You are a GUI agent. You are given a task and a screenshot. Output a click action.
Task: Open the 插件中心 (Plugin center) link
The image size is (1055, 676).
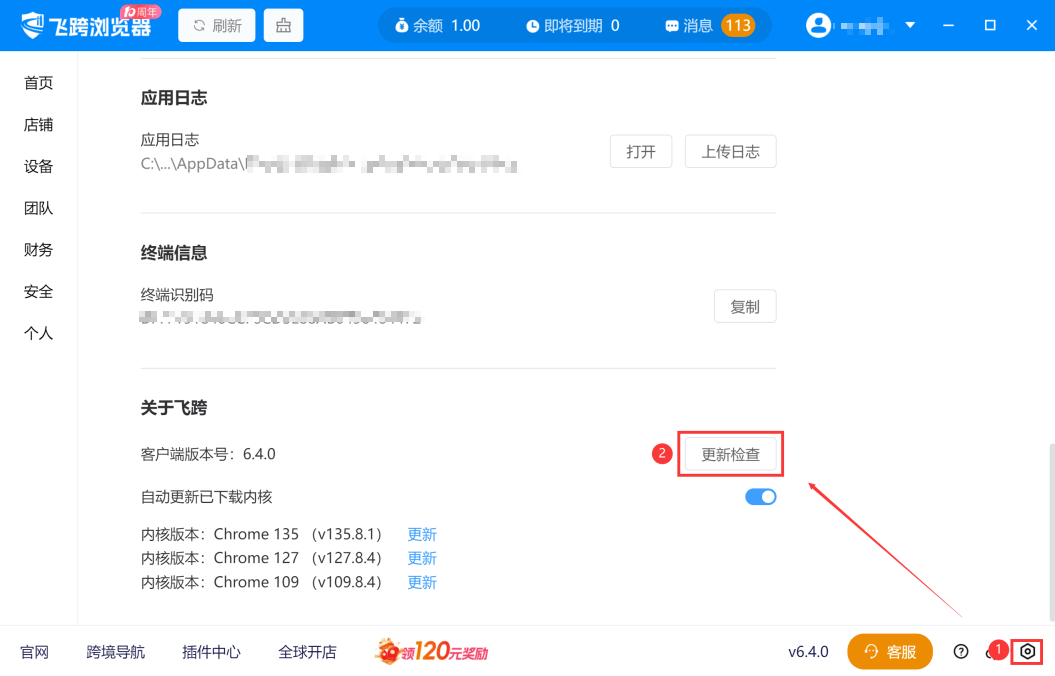tap(211, 652)
